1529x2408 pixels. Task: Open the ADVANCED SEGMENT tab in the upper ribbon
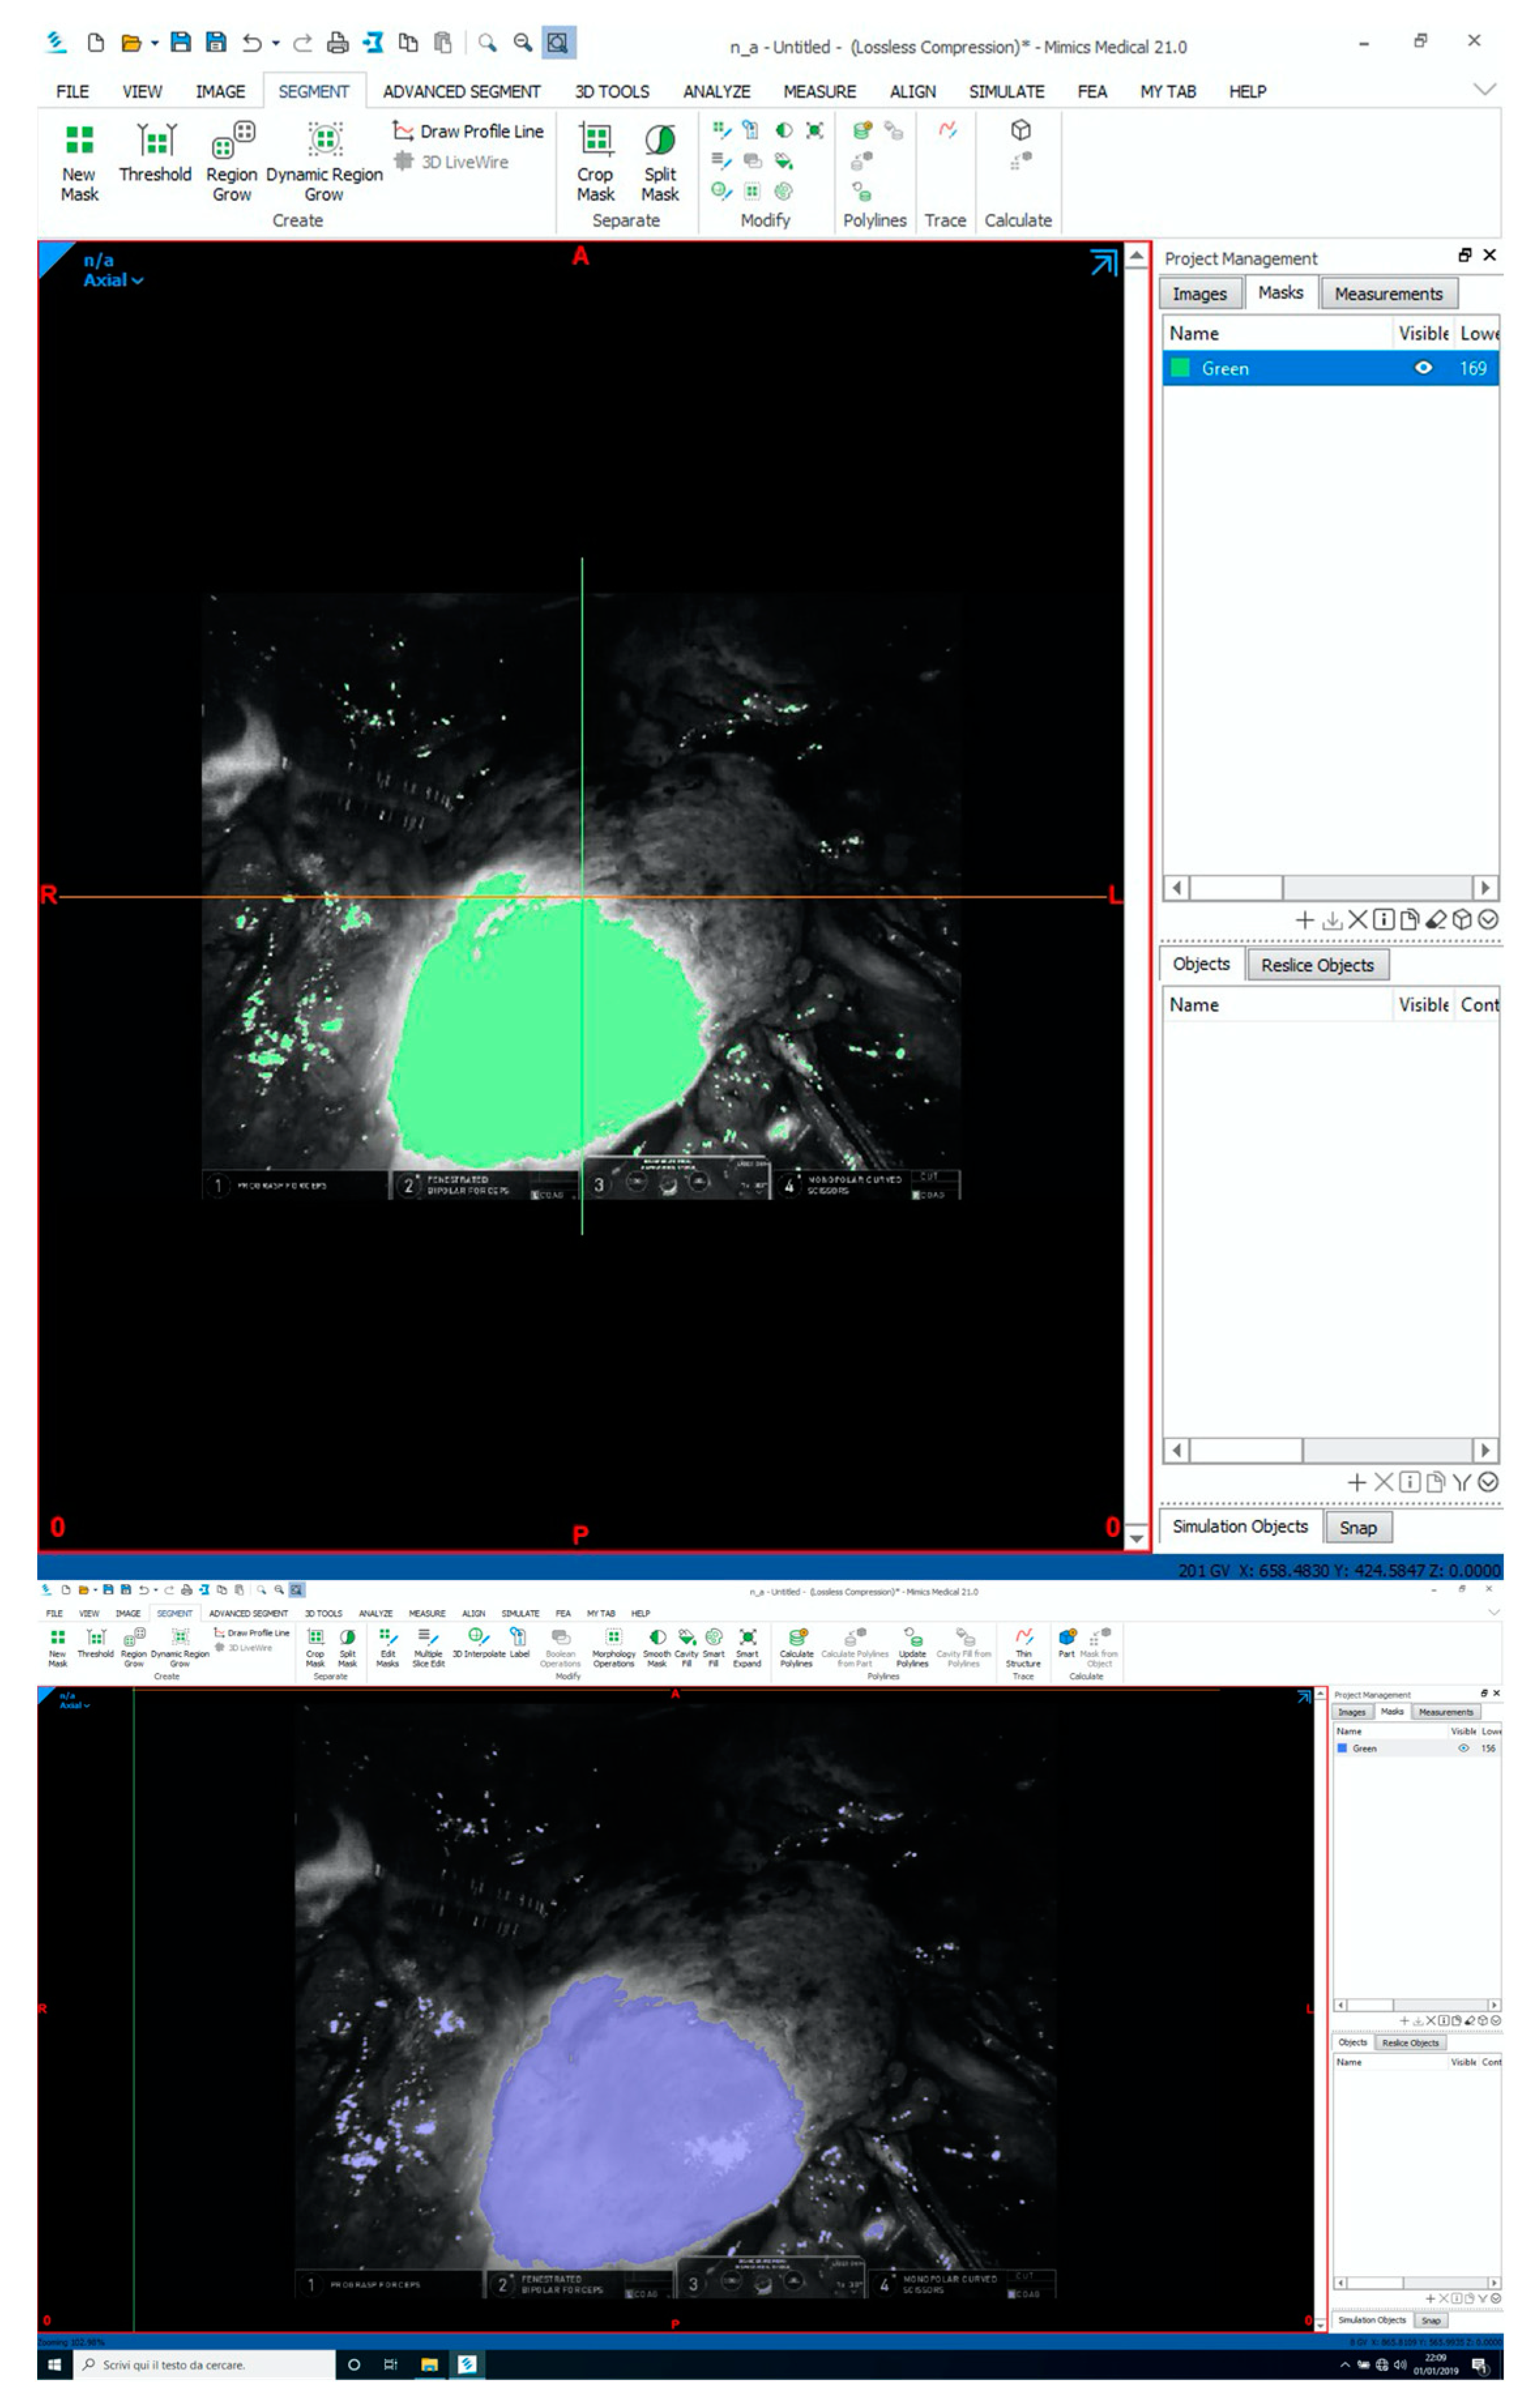tap(461, 91)
